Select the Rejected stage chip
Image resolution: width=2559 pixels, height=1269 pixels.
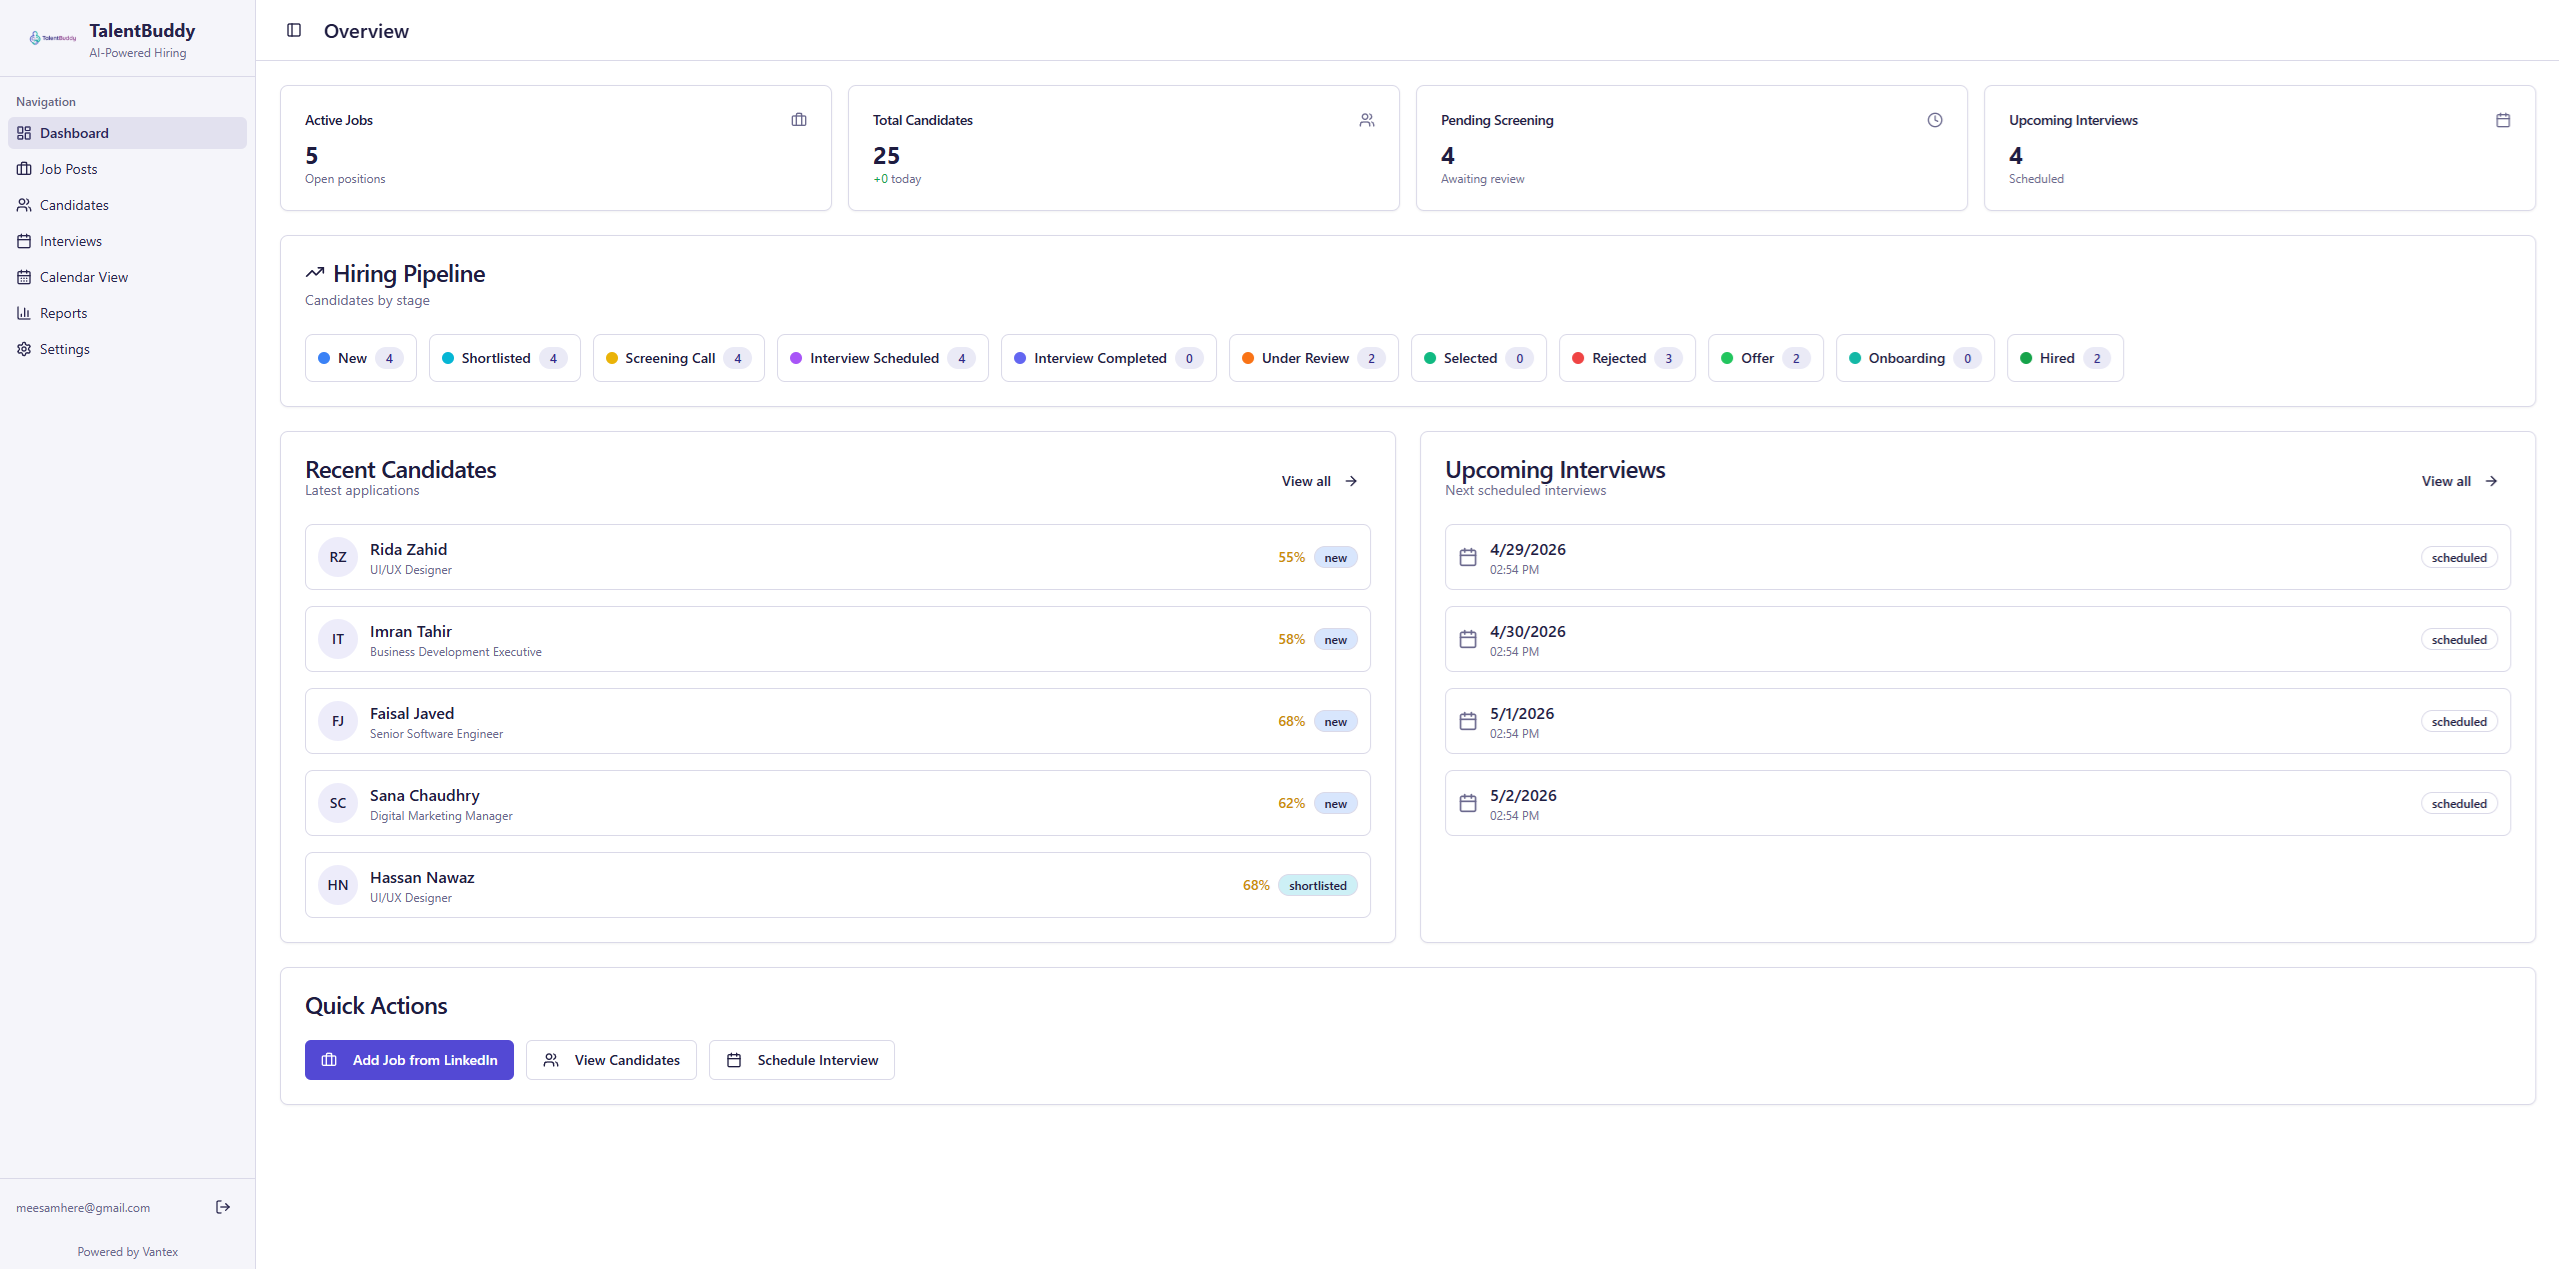click(x=1628, y=358)
